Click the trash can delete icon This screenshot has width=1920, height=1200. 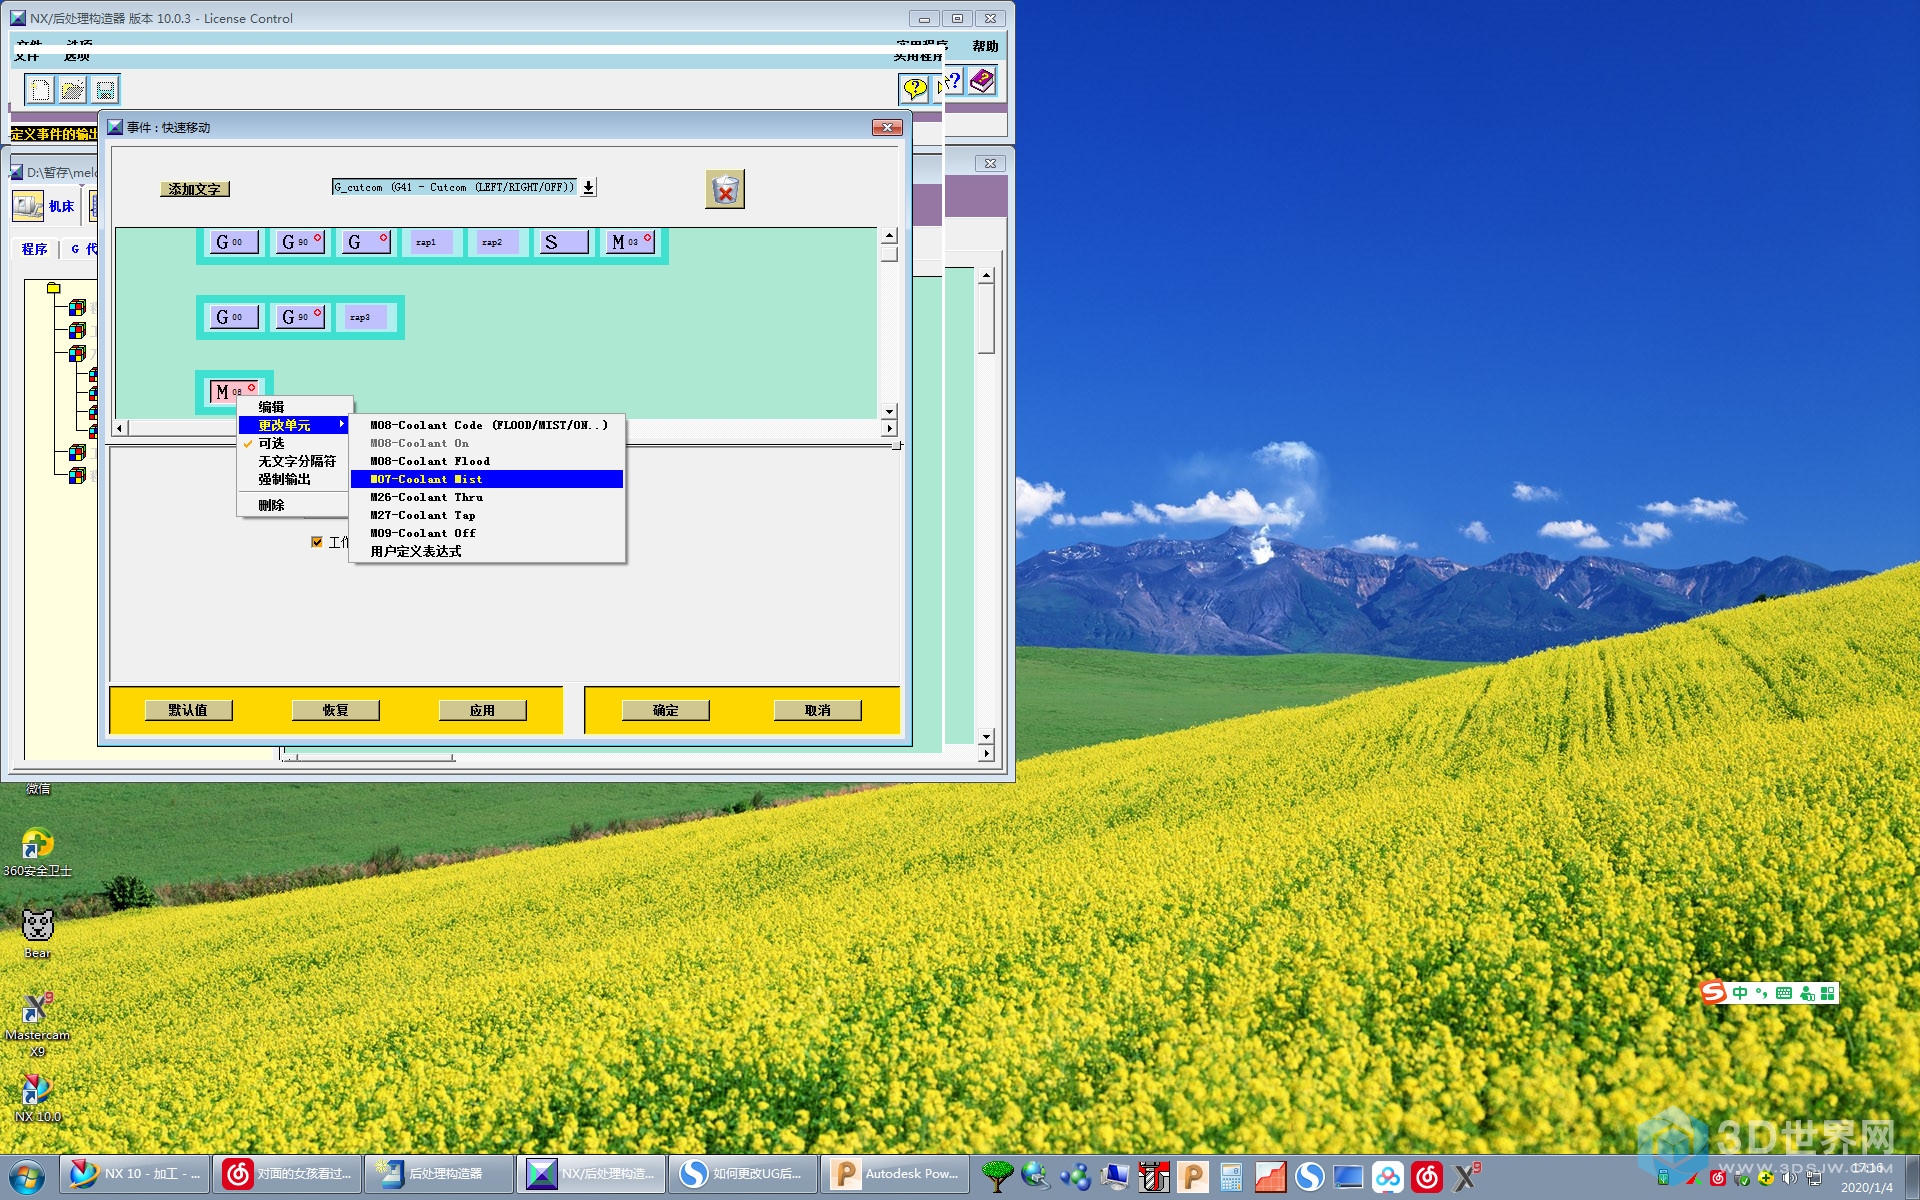(x=725, y=189)
